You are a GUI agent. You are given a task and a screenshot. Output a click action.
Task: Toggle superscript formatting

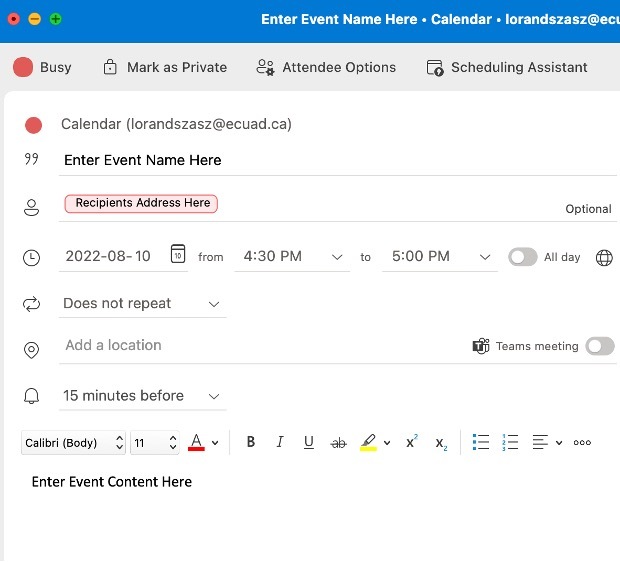click(412, 441)
